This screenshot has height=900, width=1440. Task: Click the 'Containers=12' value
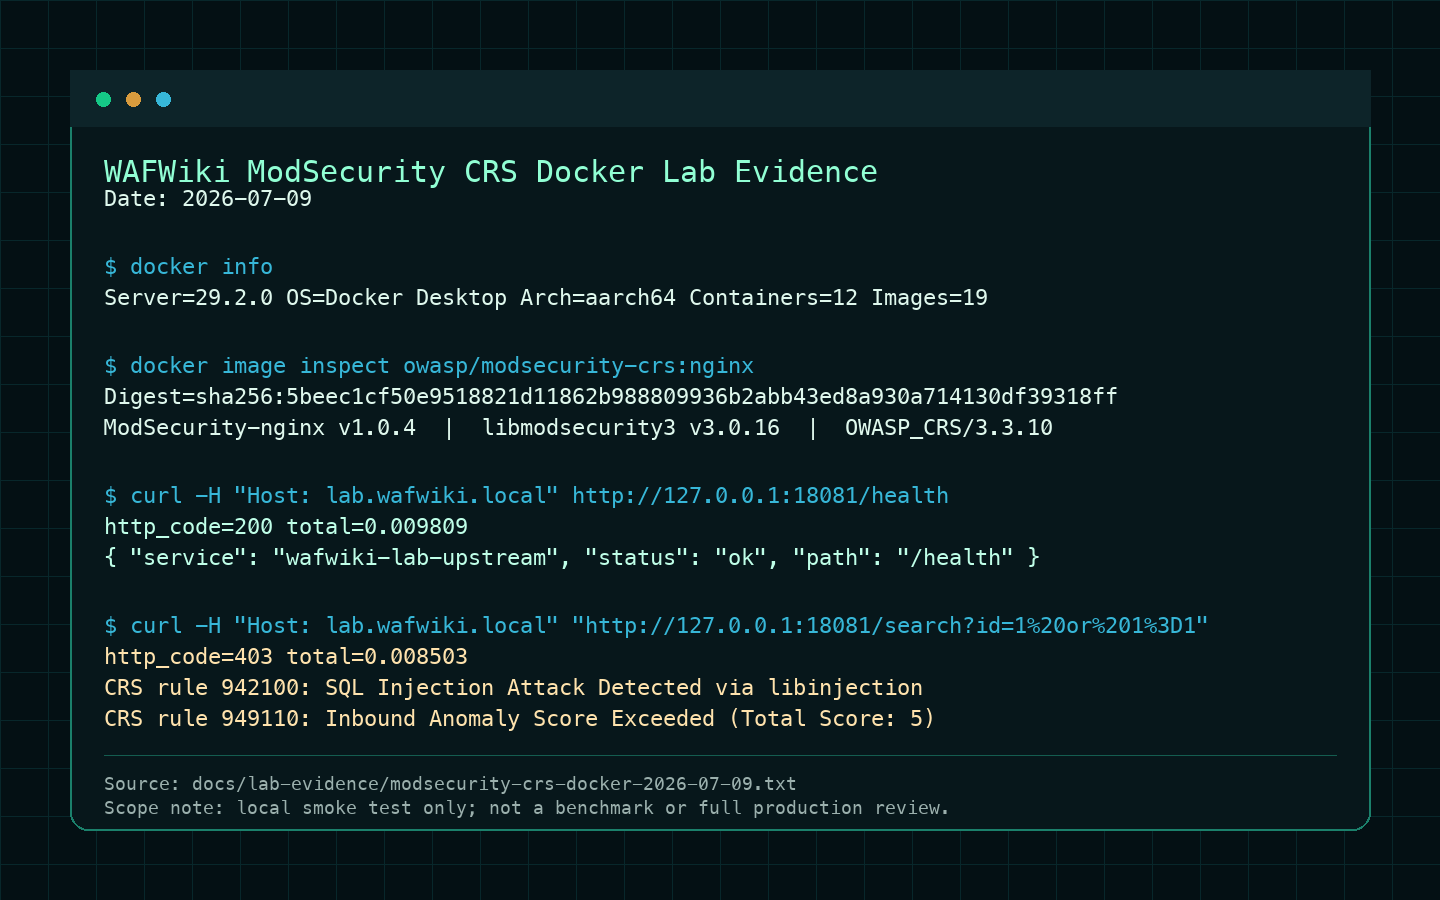point(773,298)
